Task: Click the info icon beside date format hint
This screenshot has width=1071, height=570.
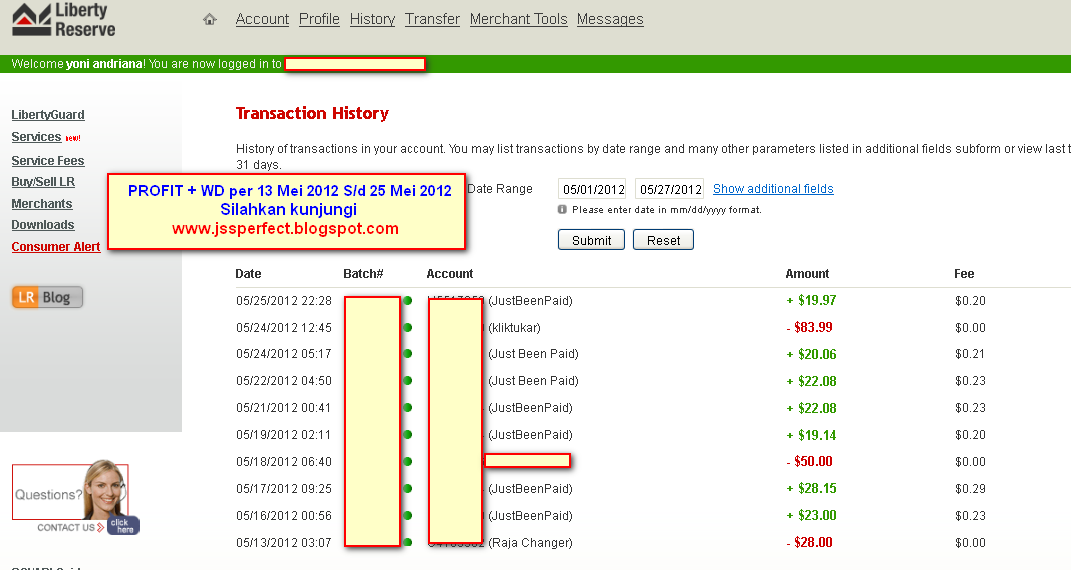Action: (x=562, y=210)
